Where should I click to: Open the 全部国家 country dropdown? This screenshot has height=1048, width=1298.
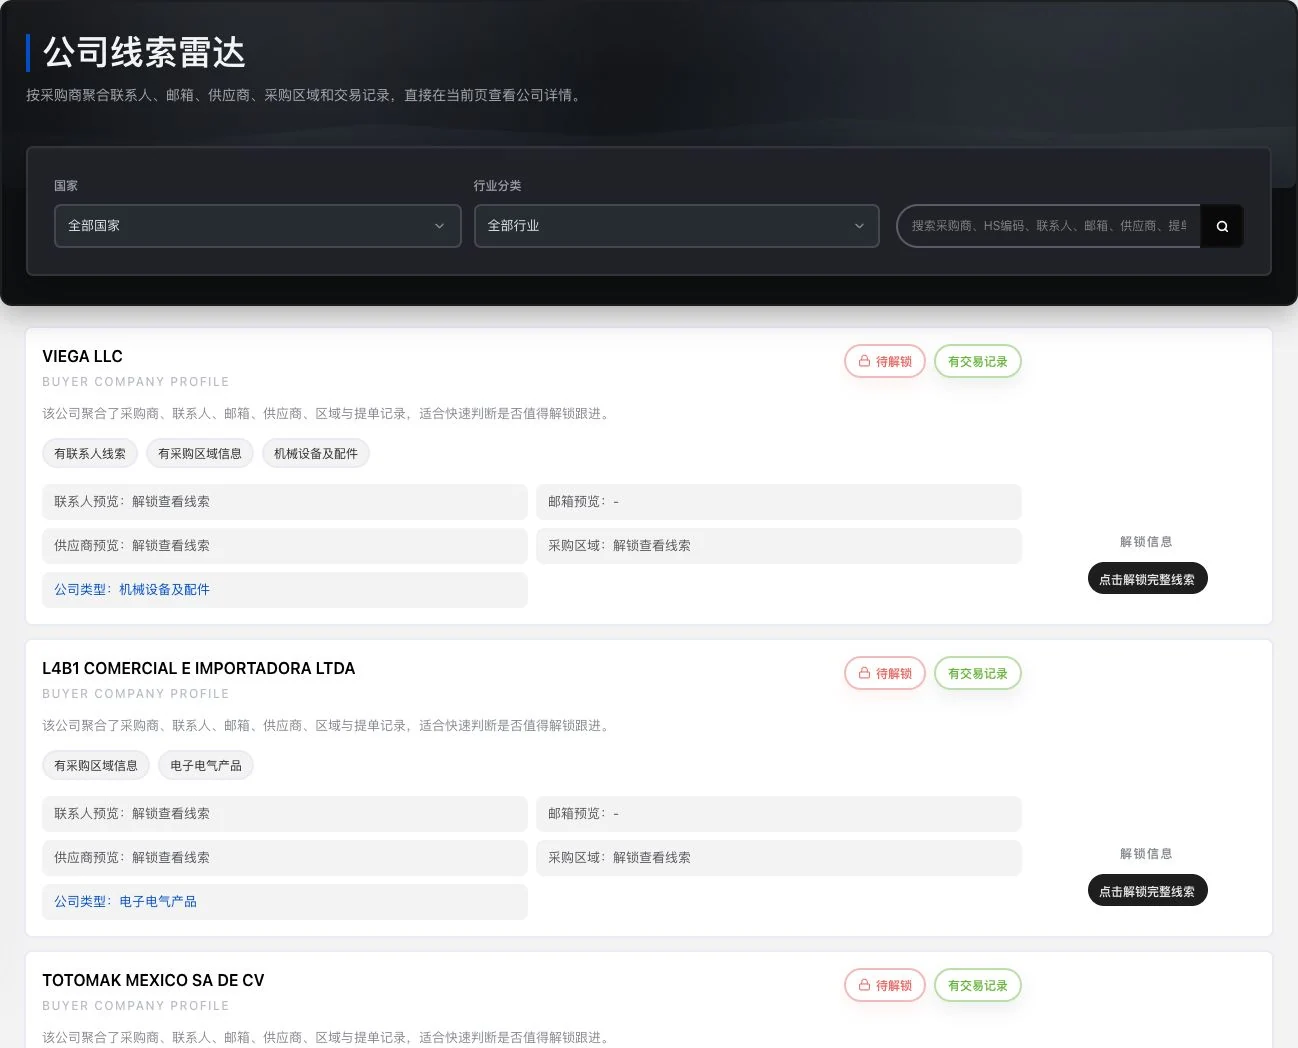[258, 226]
